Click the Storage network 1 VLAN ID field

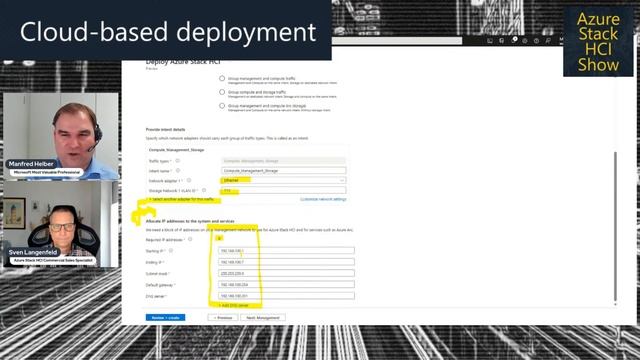283,190
